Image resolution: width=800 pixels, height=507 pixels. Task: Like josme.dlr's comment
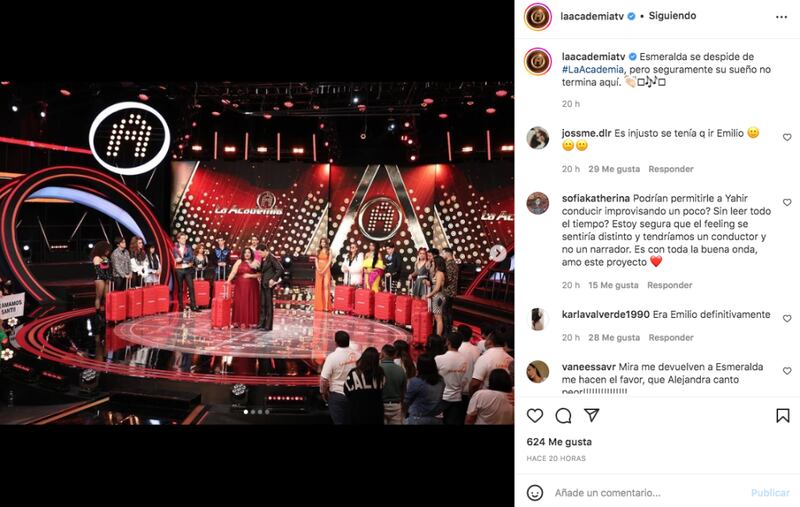point(787,137)
